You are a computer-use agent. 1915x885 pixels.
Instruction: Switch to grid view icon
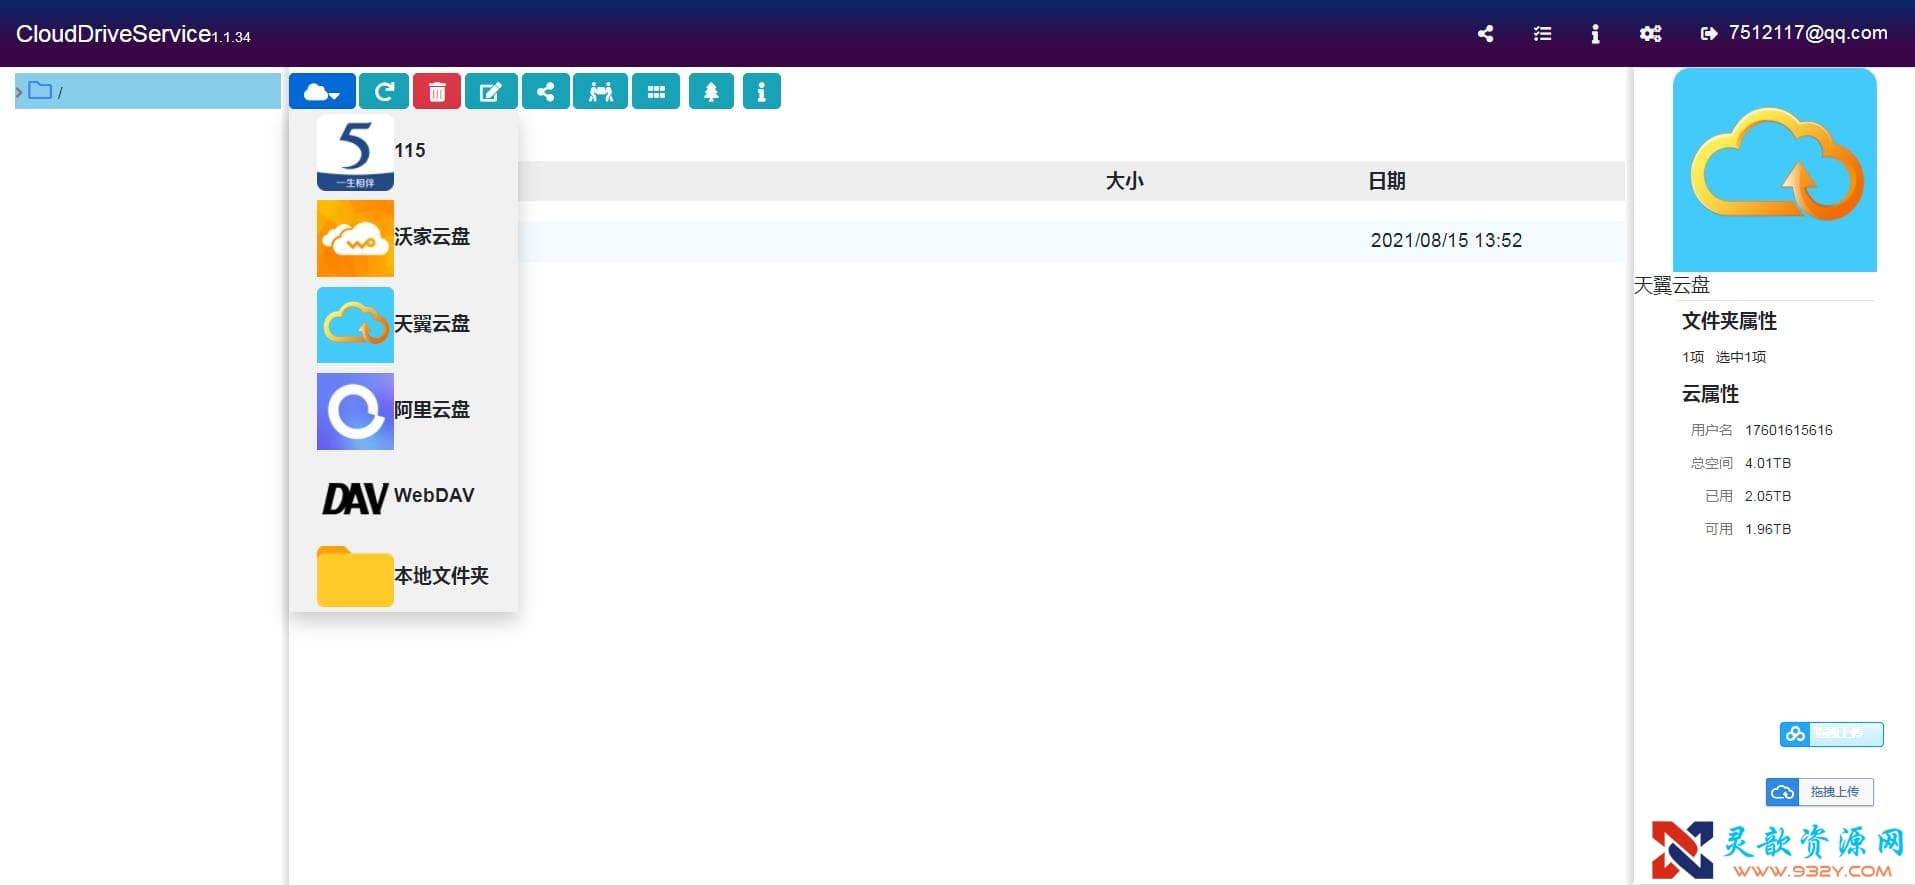click(x=656, y=92)
